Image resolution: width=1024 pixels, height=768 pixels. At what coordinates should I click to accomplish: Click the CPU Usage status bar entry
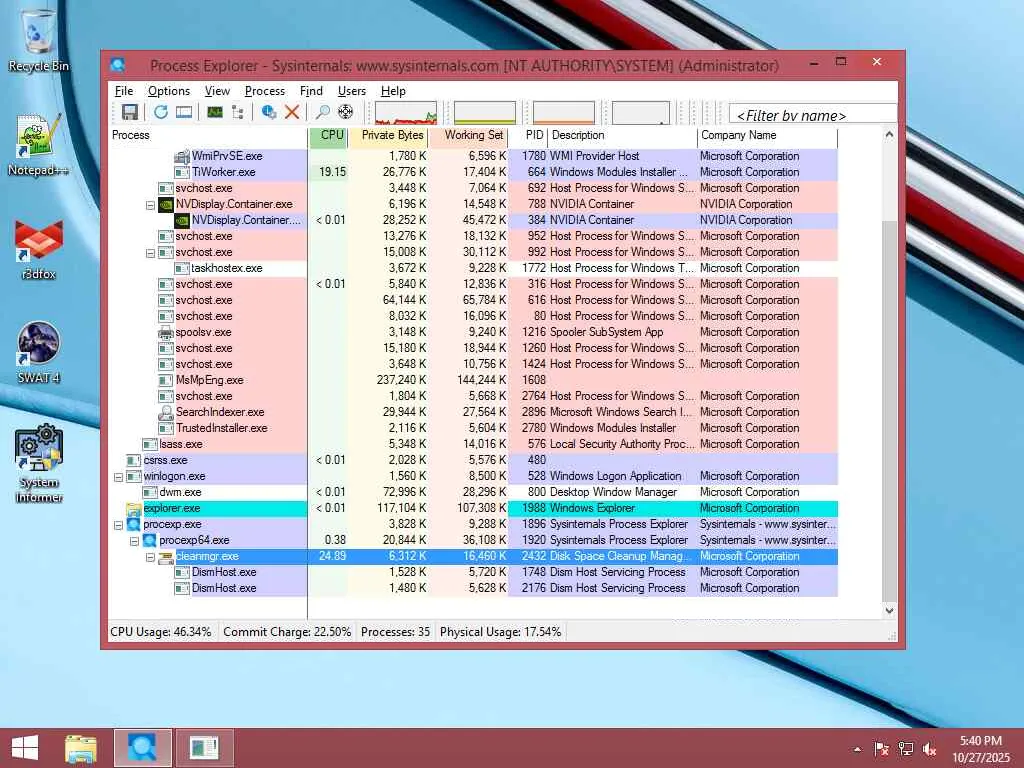click(161, 632)
